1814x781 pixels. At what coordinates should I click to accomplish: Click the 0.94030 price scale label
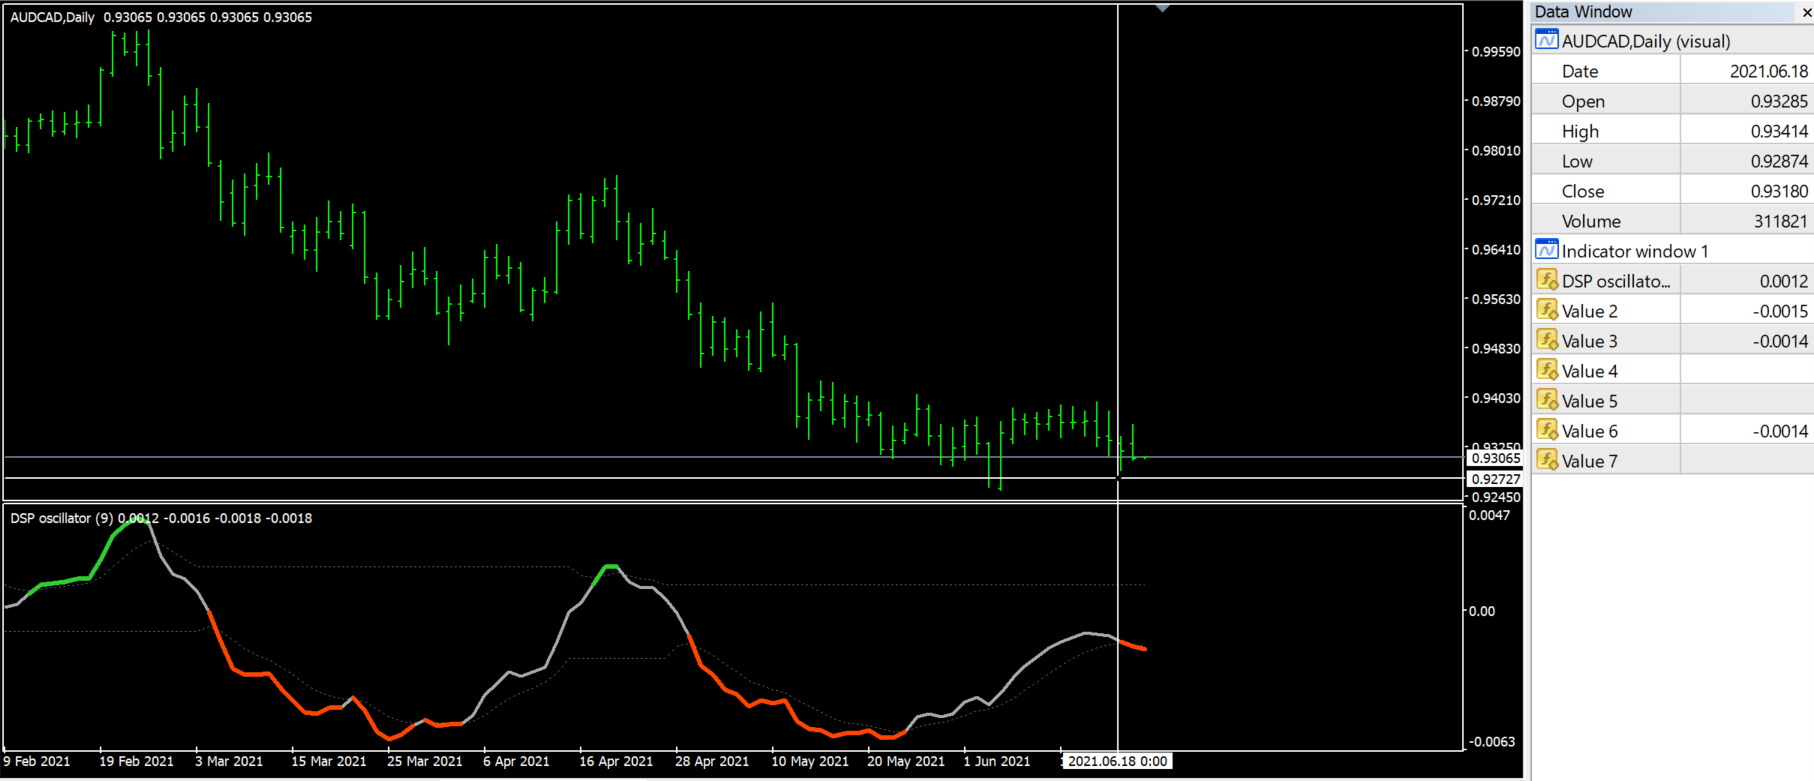click(1496, 398)
